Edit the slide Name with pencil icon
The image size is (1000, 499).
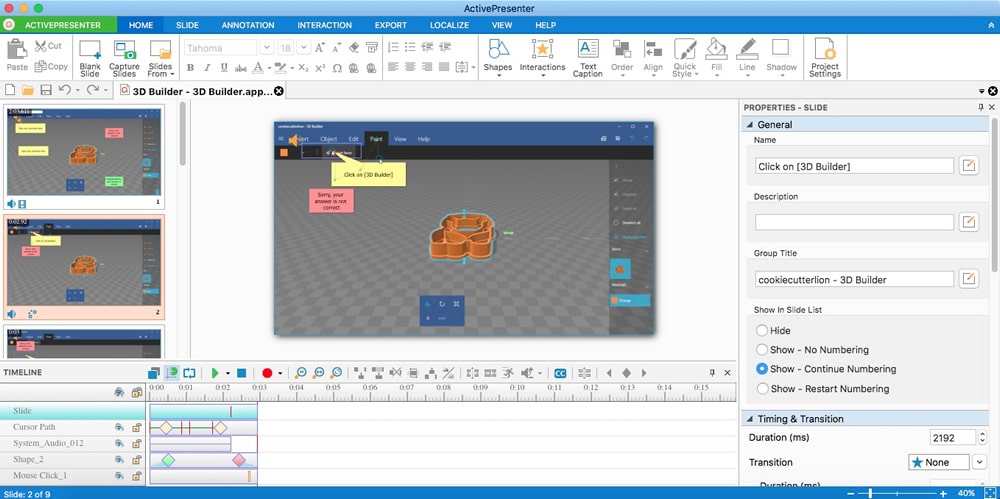pos(969,166)
